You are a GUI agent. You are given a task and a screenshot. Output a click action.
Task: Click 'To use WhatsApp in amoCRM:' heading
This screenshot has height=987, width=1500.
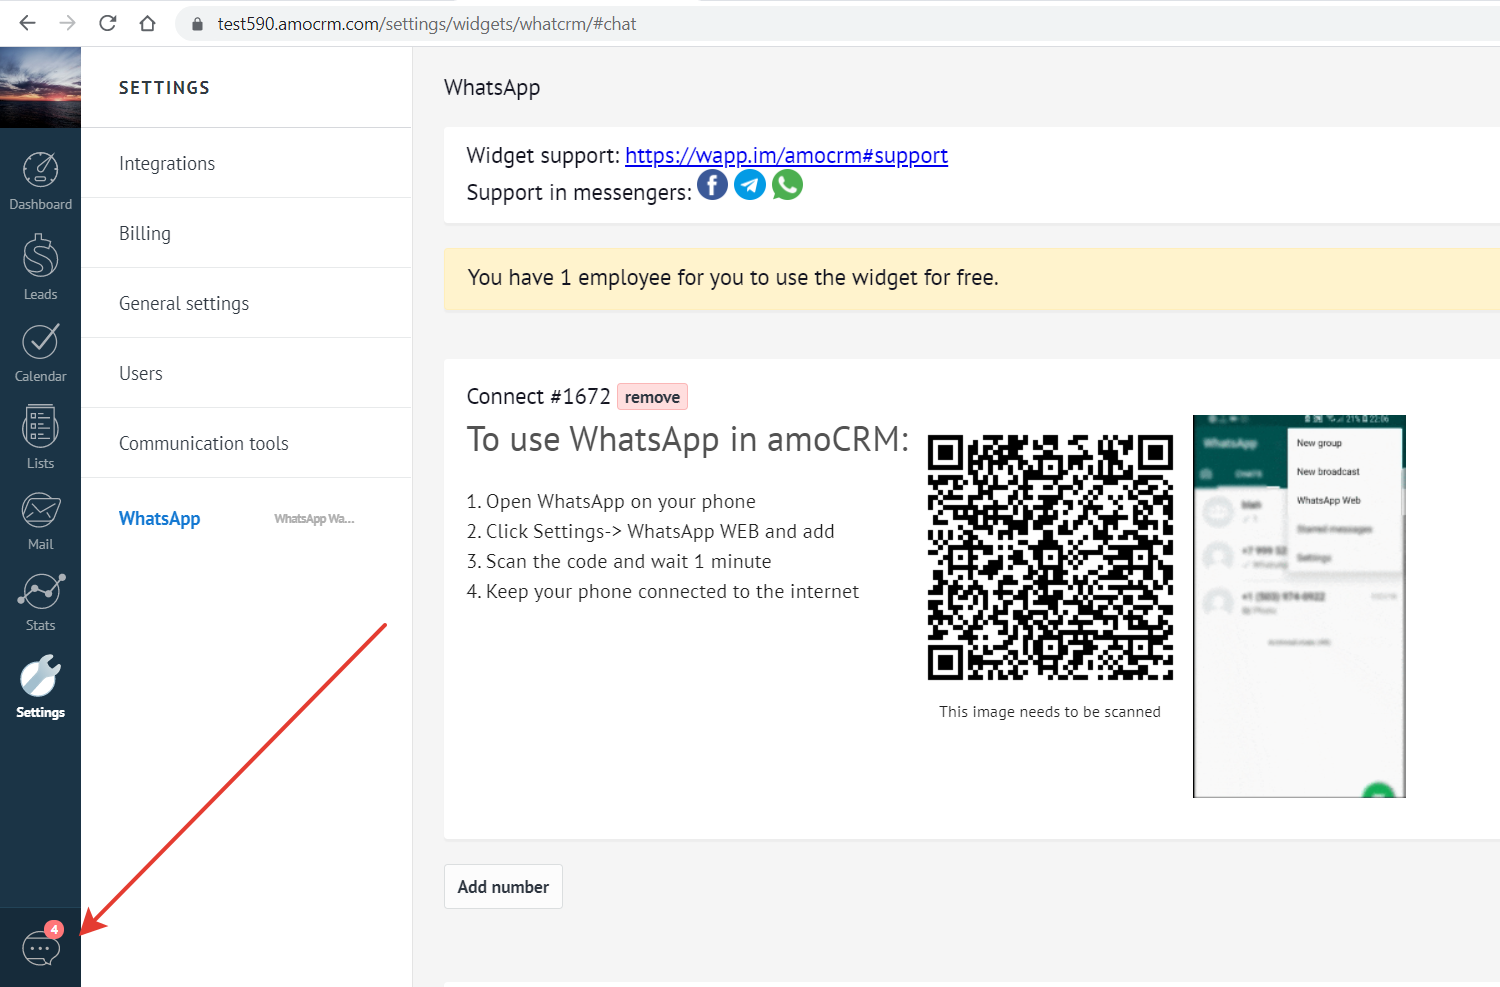tap(688, 439)
